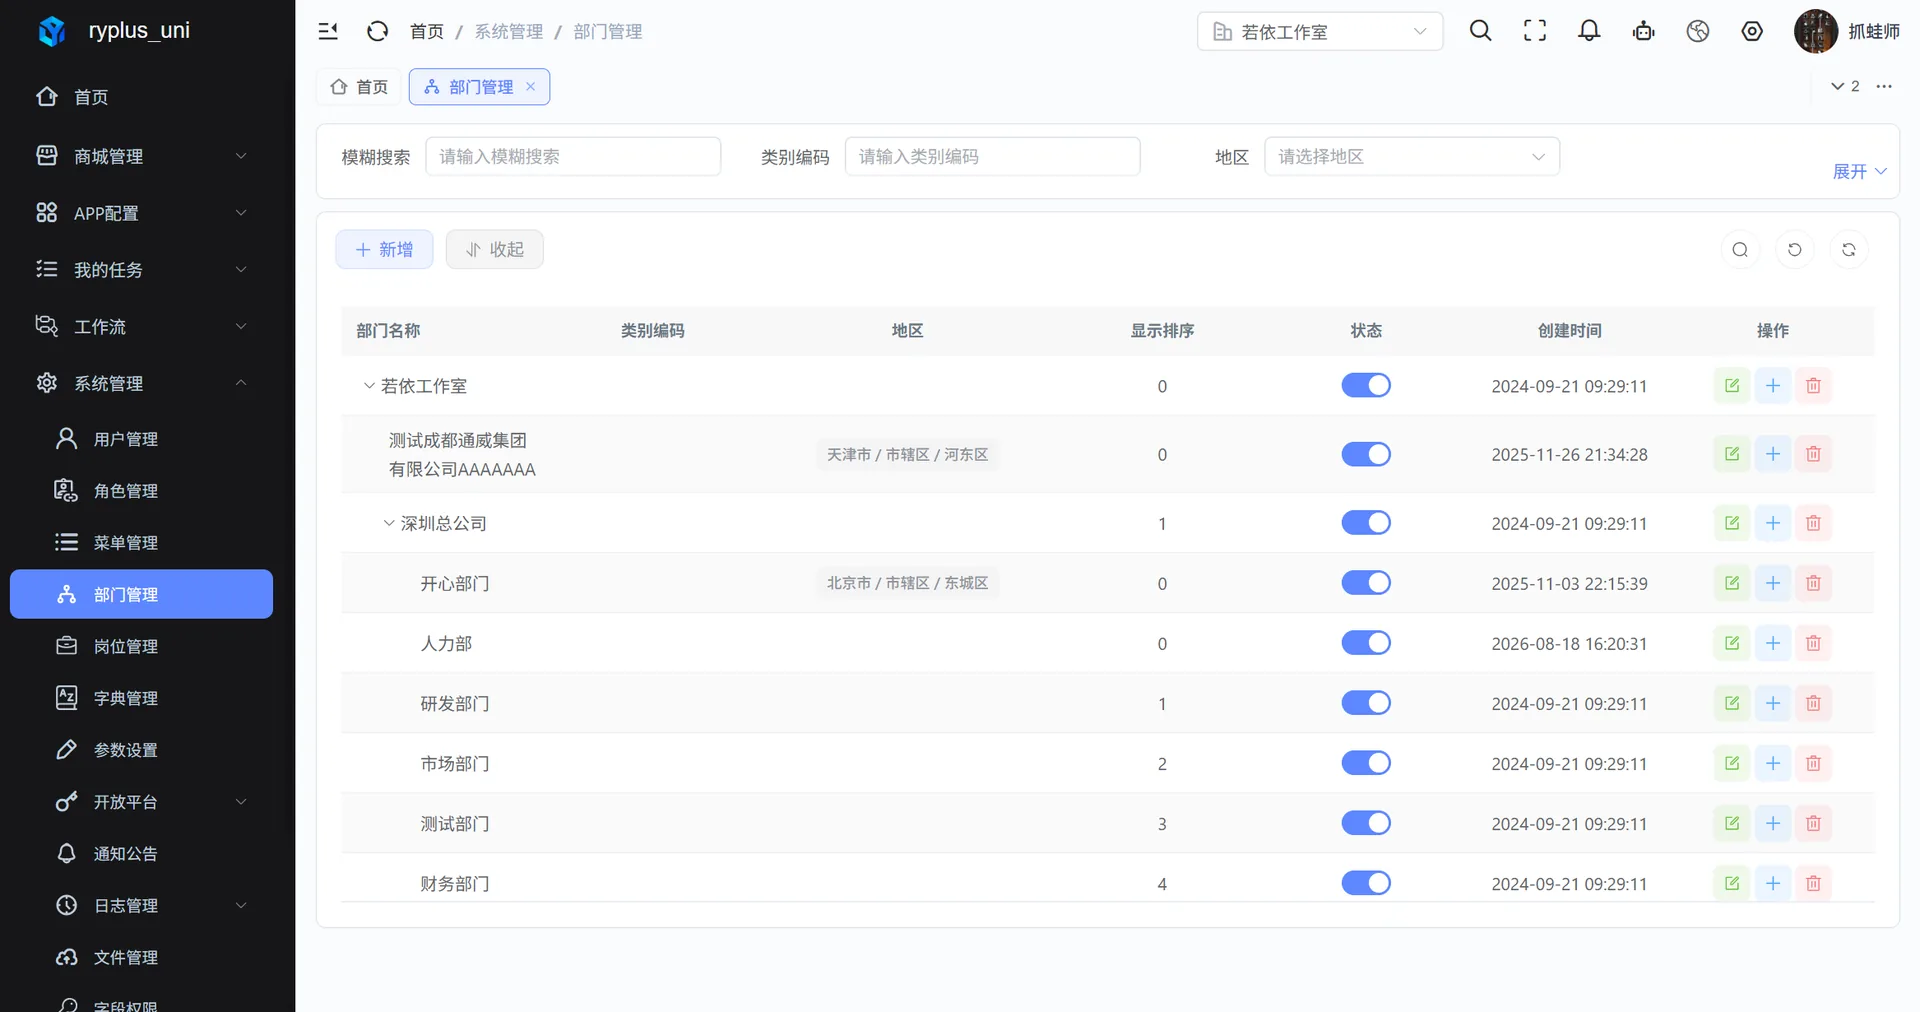Viewport: 1920px width, 1012px height.
Task: Collapse the 深圳总公司 tree row
Action: [x=389, y=523]
